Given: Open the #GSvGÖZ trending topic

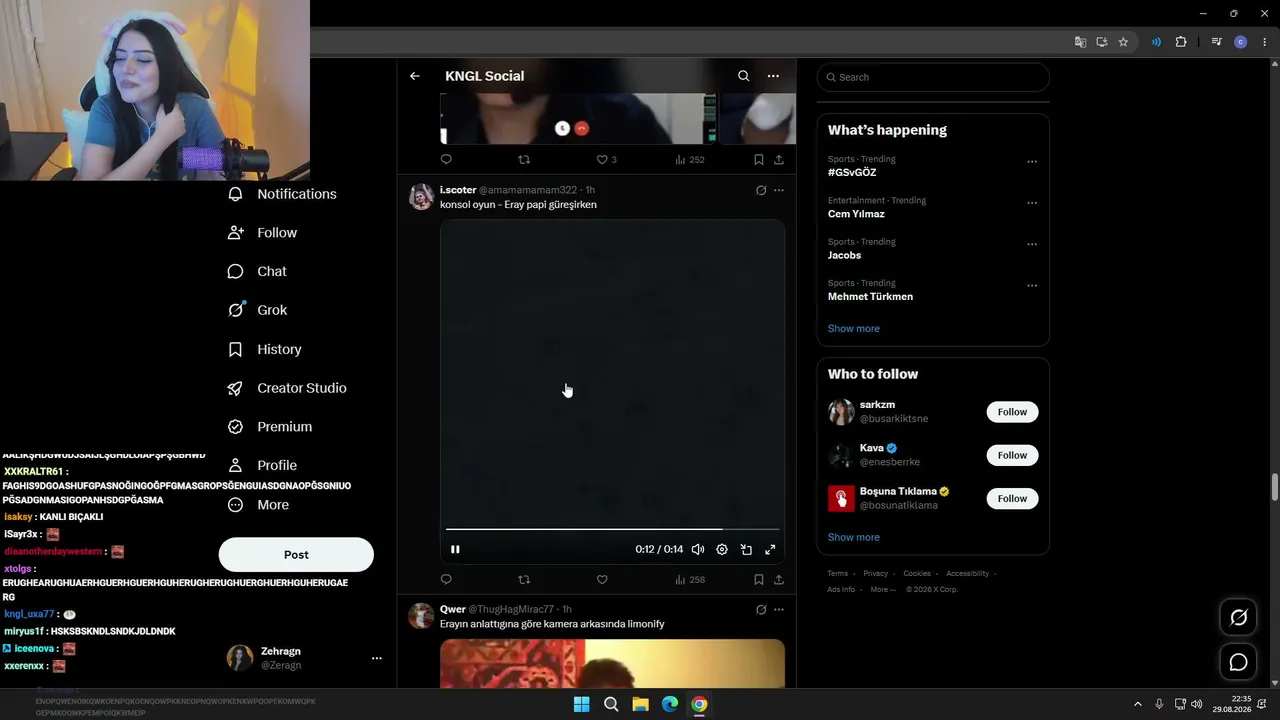Looking at the screenshot, I should [852, 173].
